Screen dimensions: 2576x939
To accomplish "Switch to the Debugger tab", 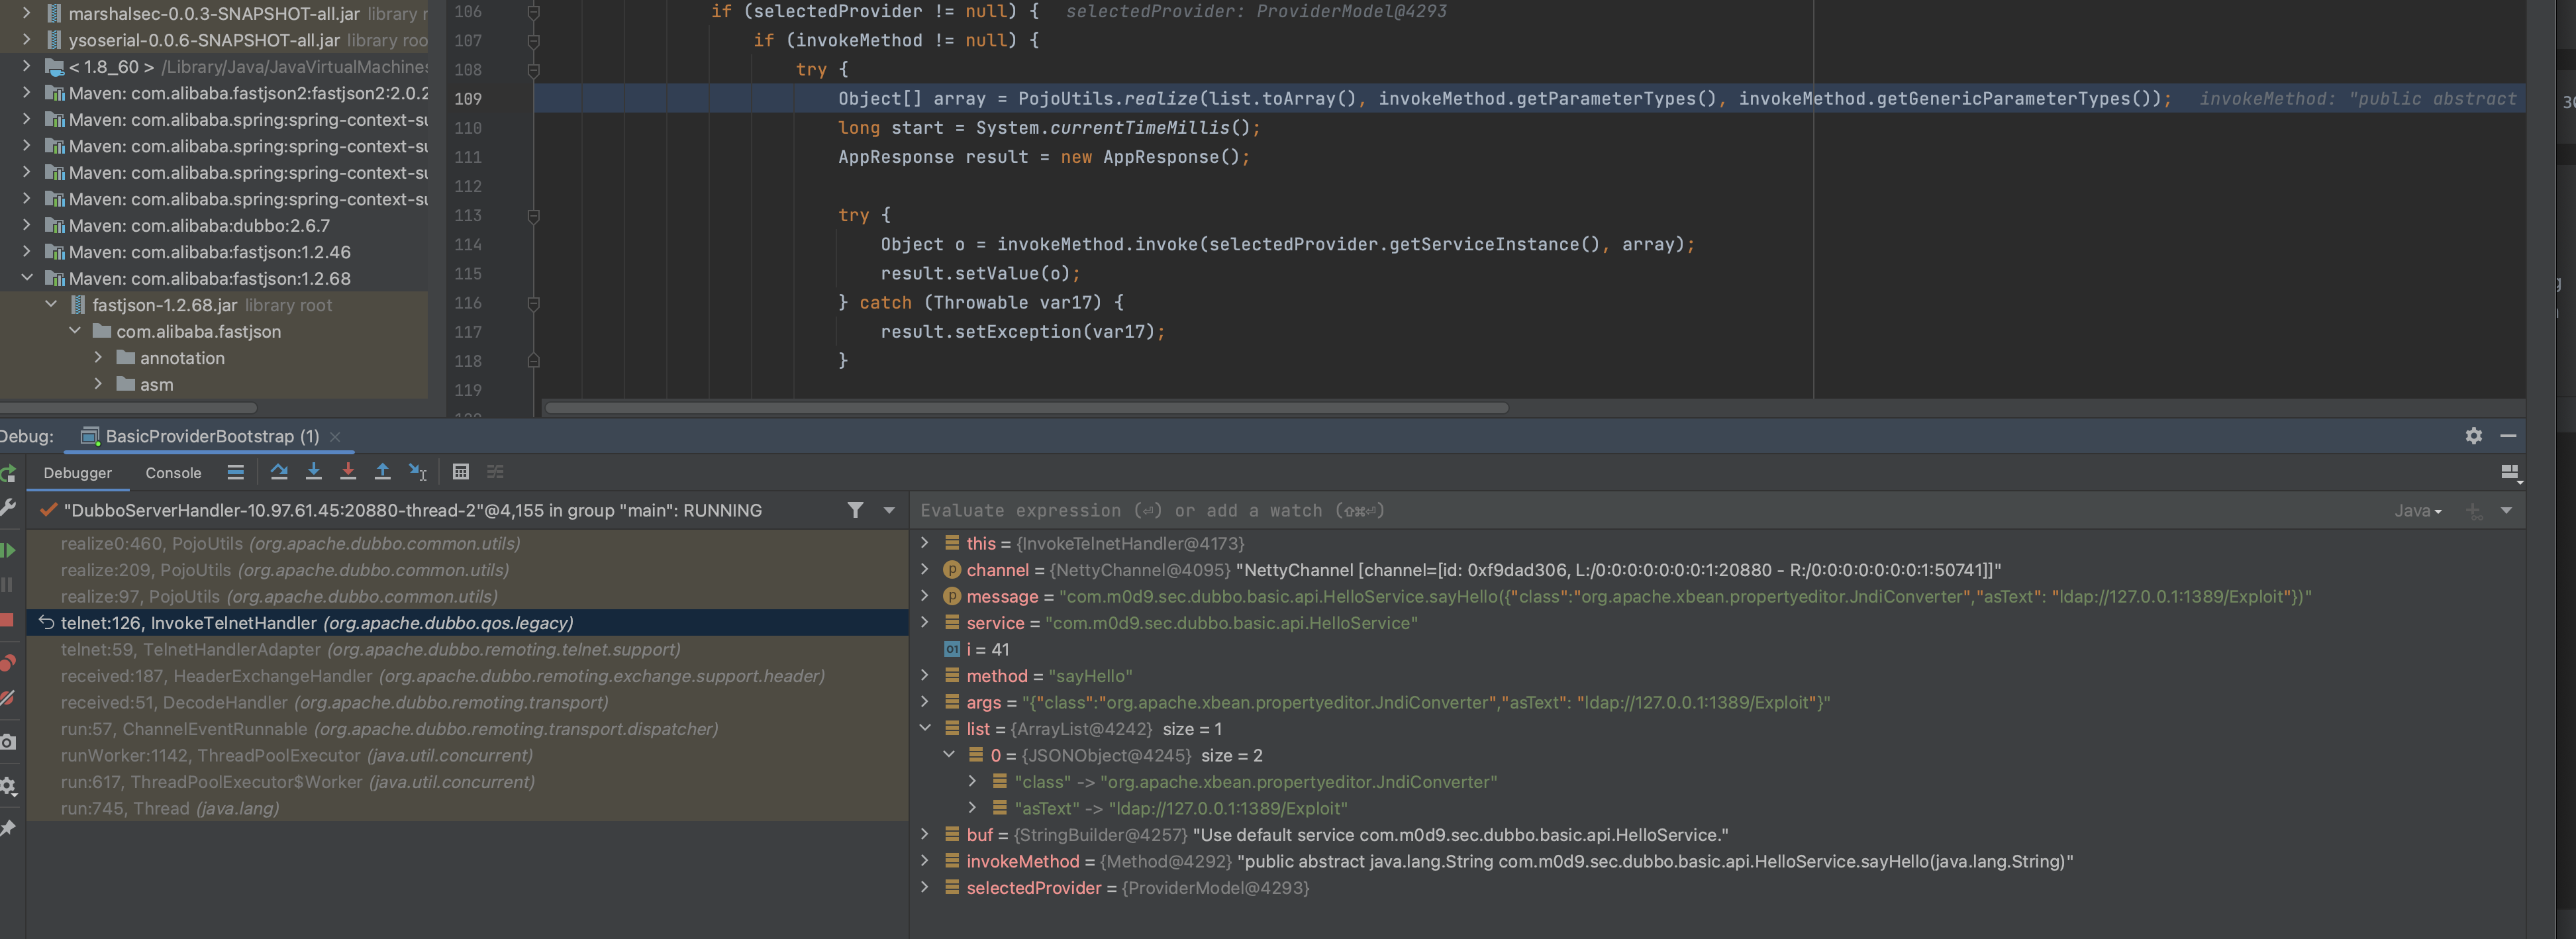I will (x=78, y=473).
